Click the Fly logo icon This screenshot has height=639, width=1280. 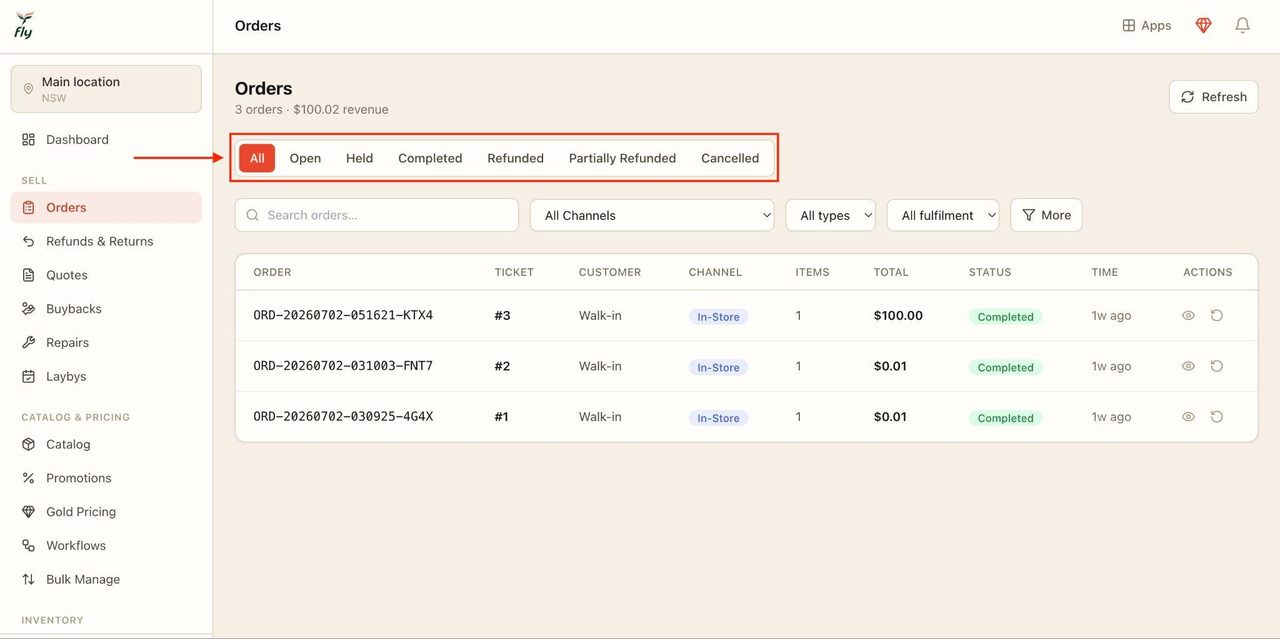[x=24, y=25]
